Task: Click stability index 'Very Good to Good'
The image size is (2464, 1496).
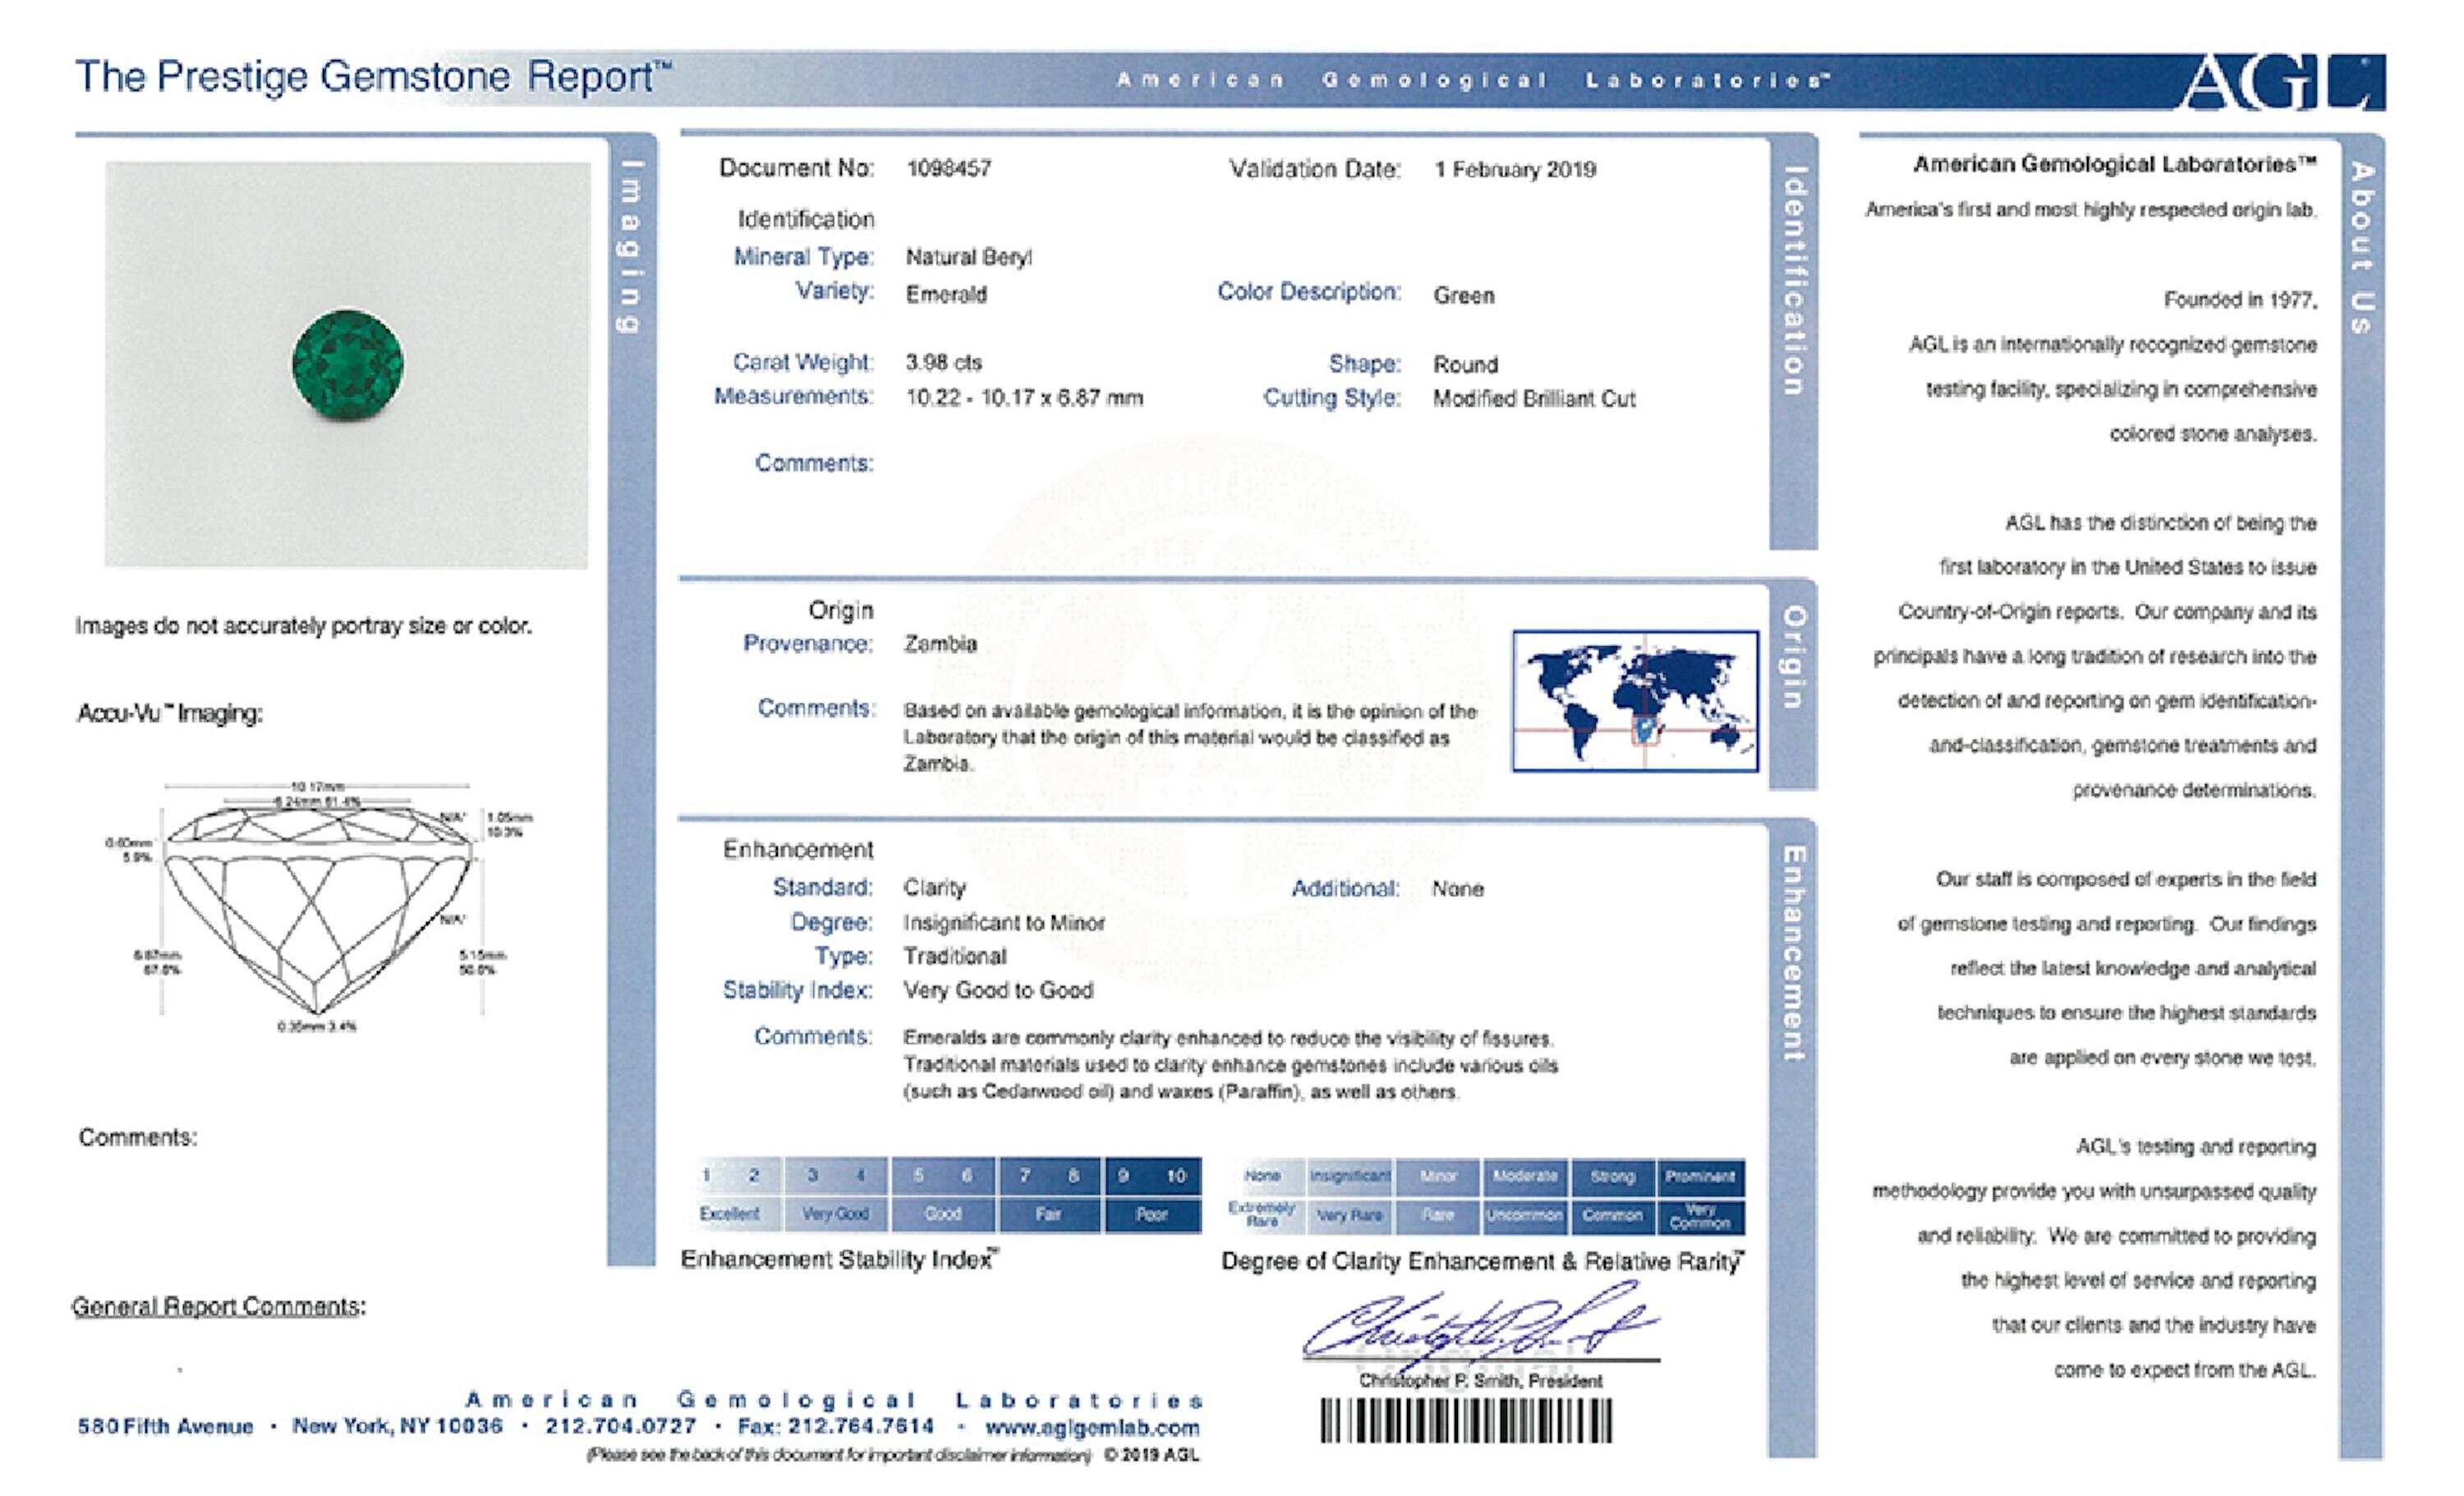Action: tap(998, 990)
